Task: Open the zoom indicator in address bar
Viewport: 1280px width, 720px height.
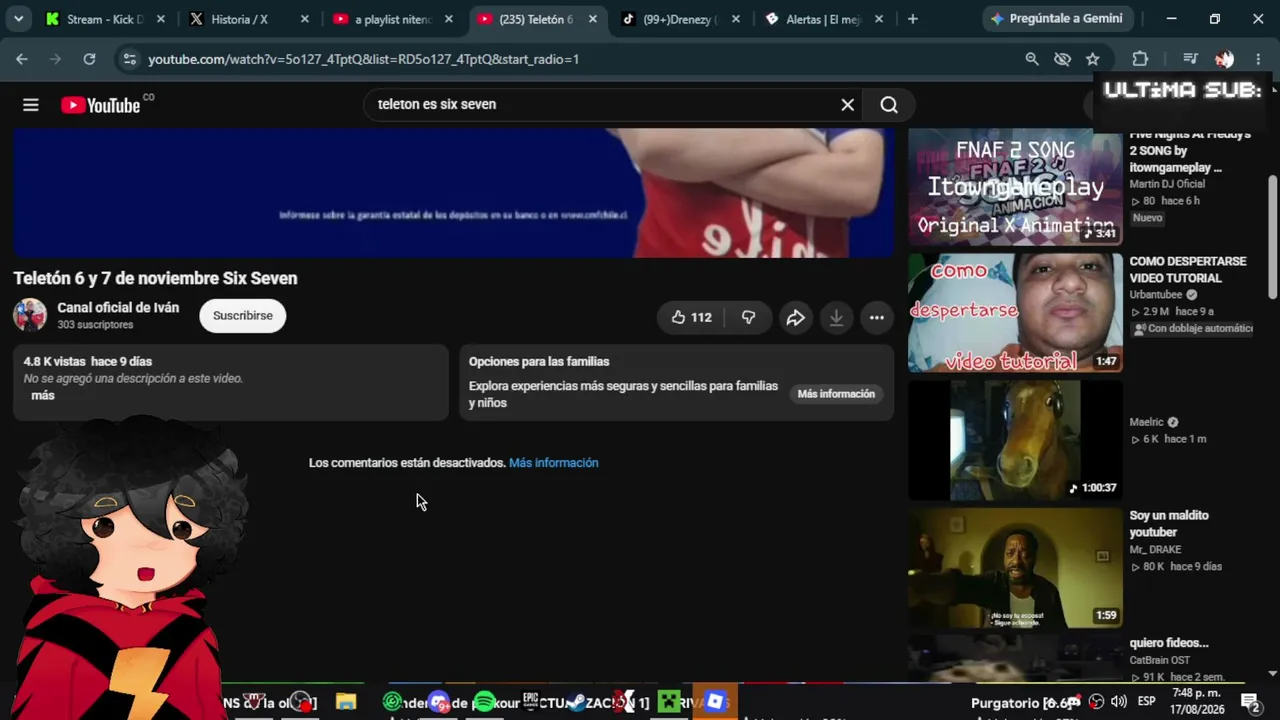Action: [x=1032, y=59]
